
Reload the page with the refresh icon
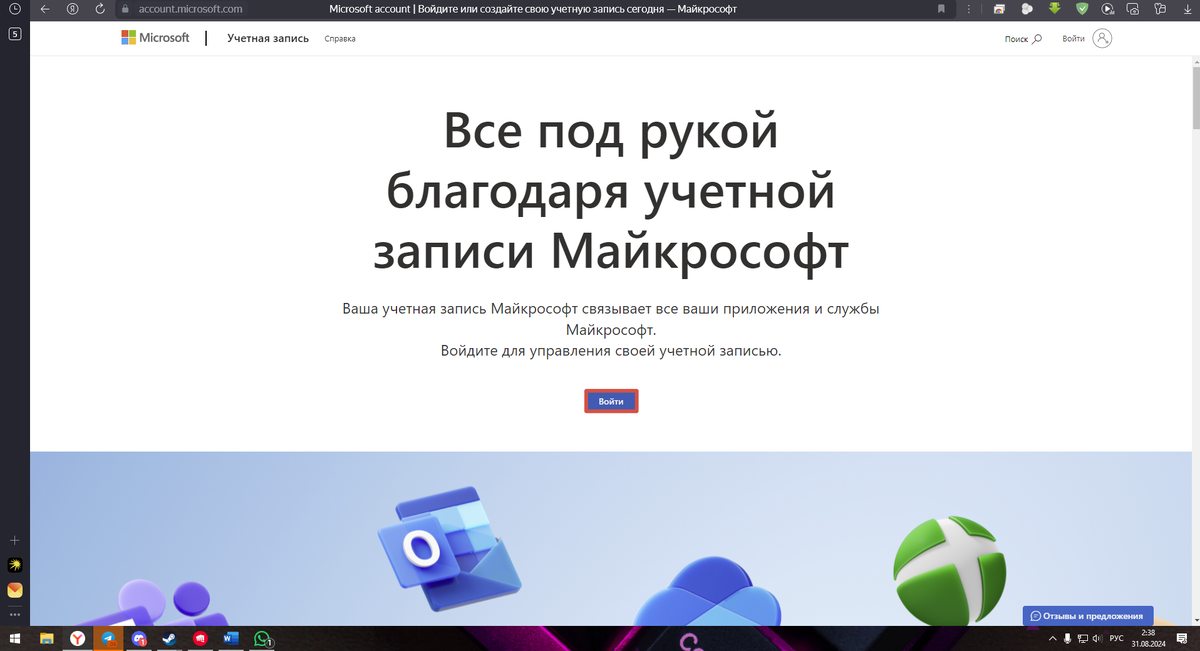tap(99, 9)
